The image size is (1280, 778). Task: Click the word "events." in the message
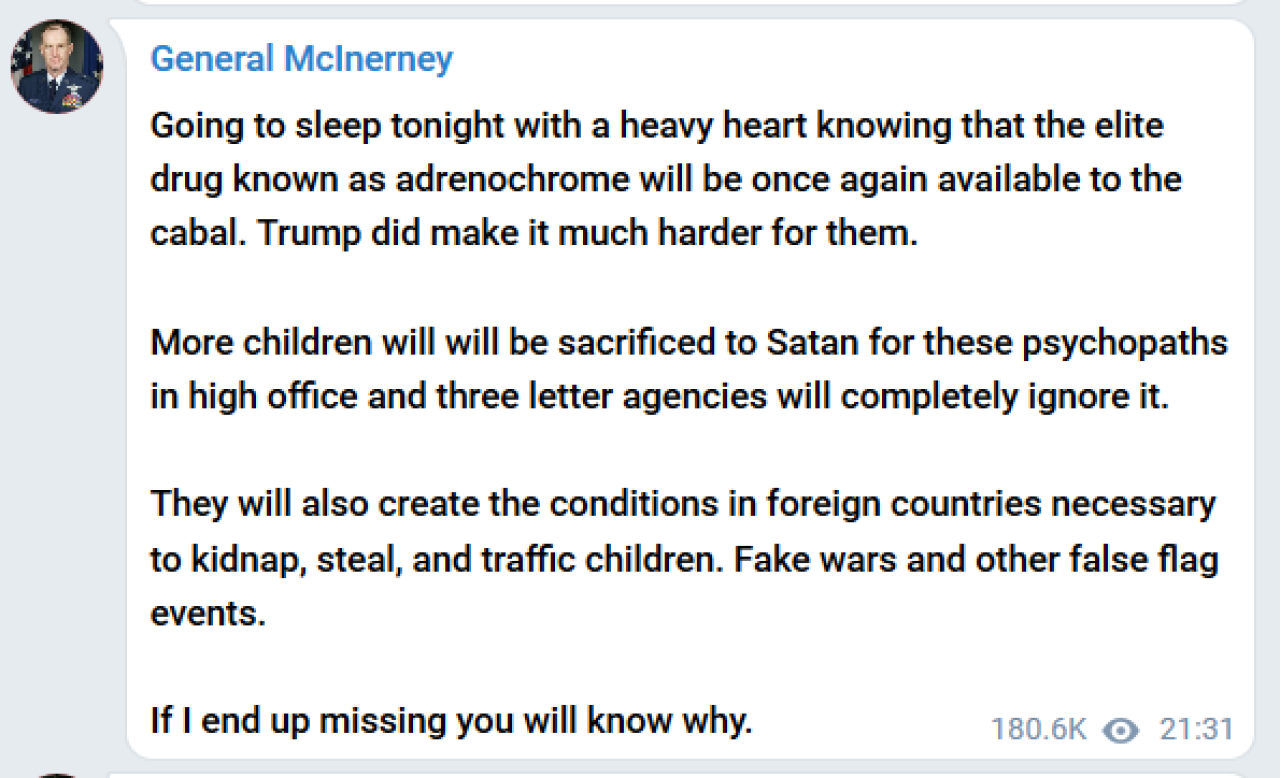[208, 612]
